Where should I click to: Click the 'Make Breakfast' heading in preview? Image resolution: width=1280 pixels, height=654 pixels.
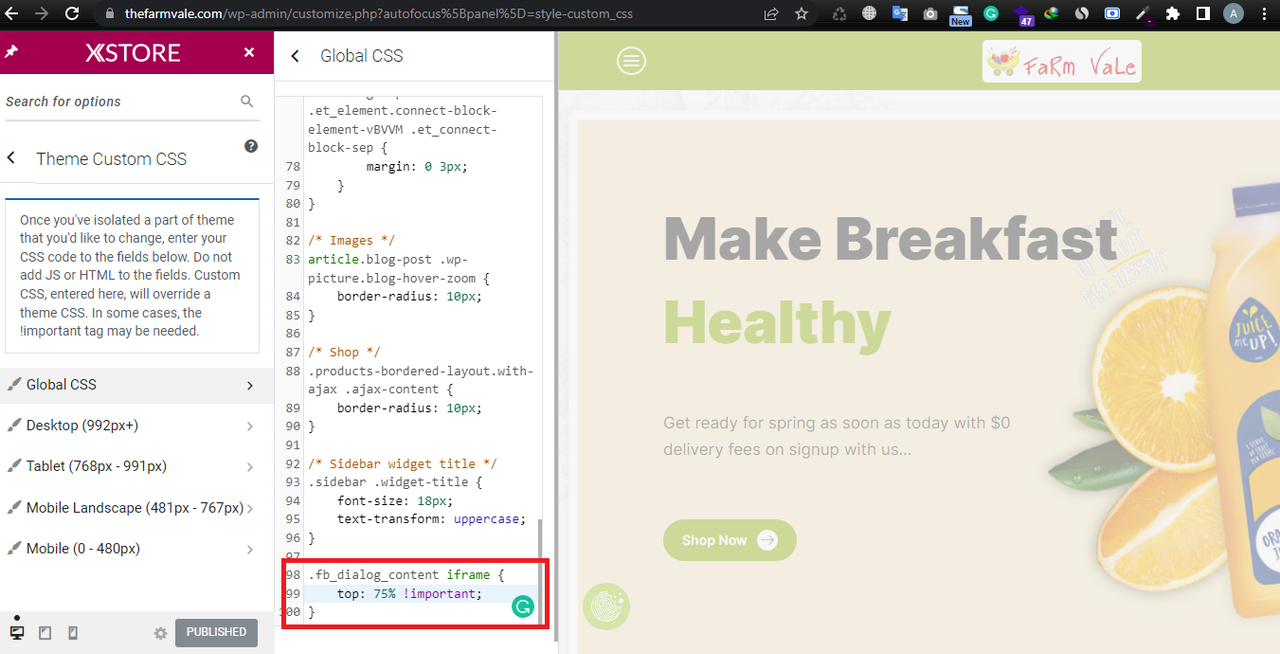890,240
